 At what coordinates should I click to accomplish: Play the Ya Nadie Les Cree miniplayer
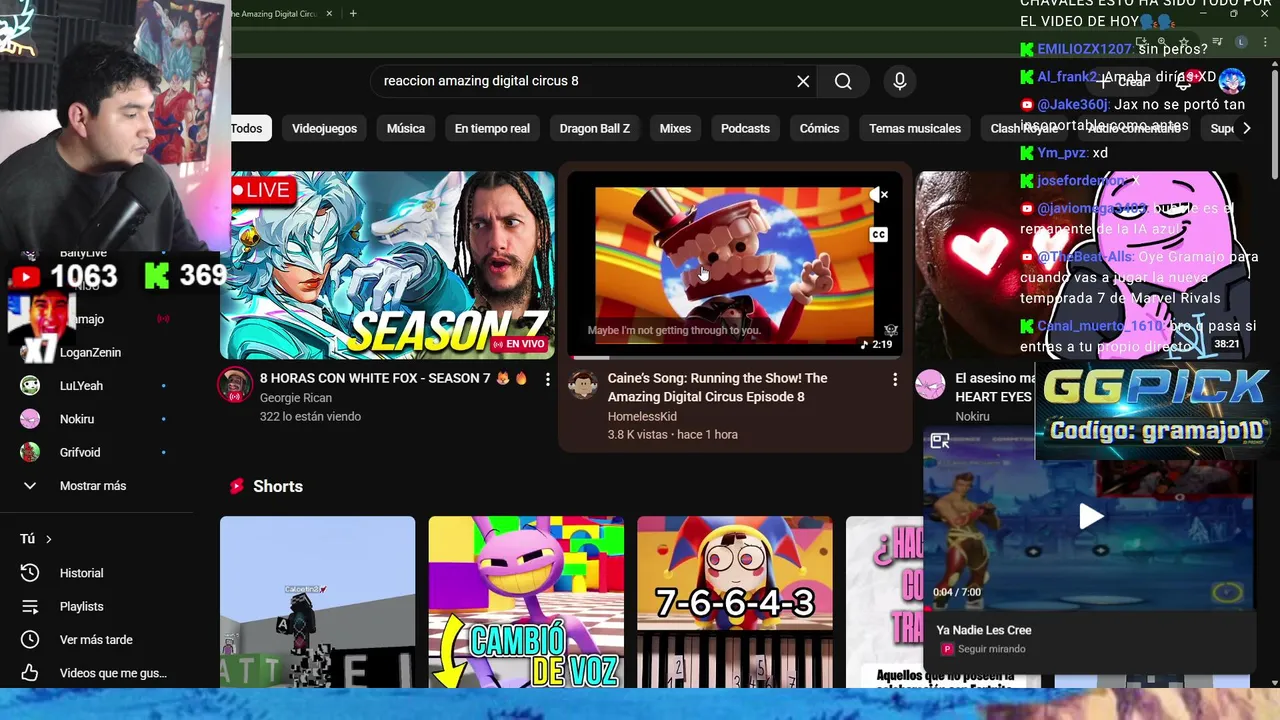pyautogui.click(x=1090, y=516)
